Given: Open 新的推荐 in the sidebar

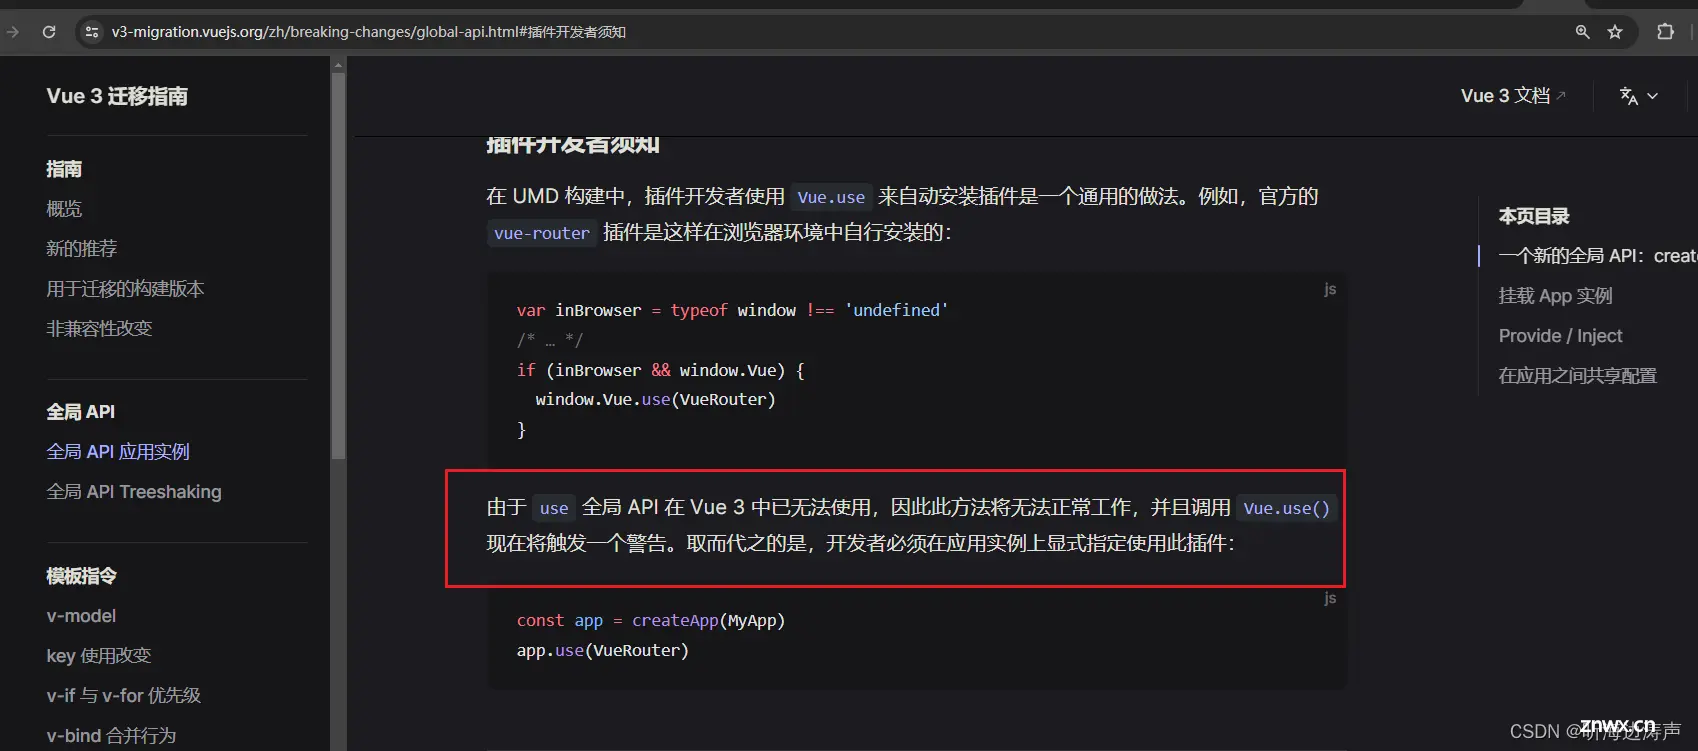Looking at the screenshot, I should [x=82, y=248].
